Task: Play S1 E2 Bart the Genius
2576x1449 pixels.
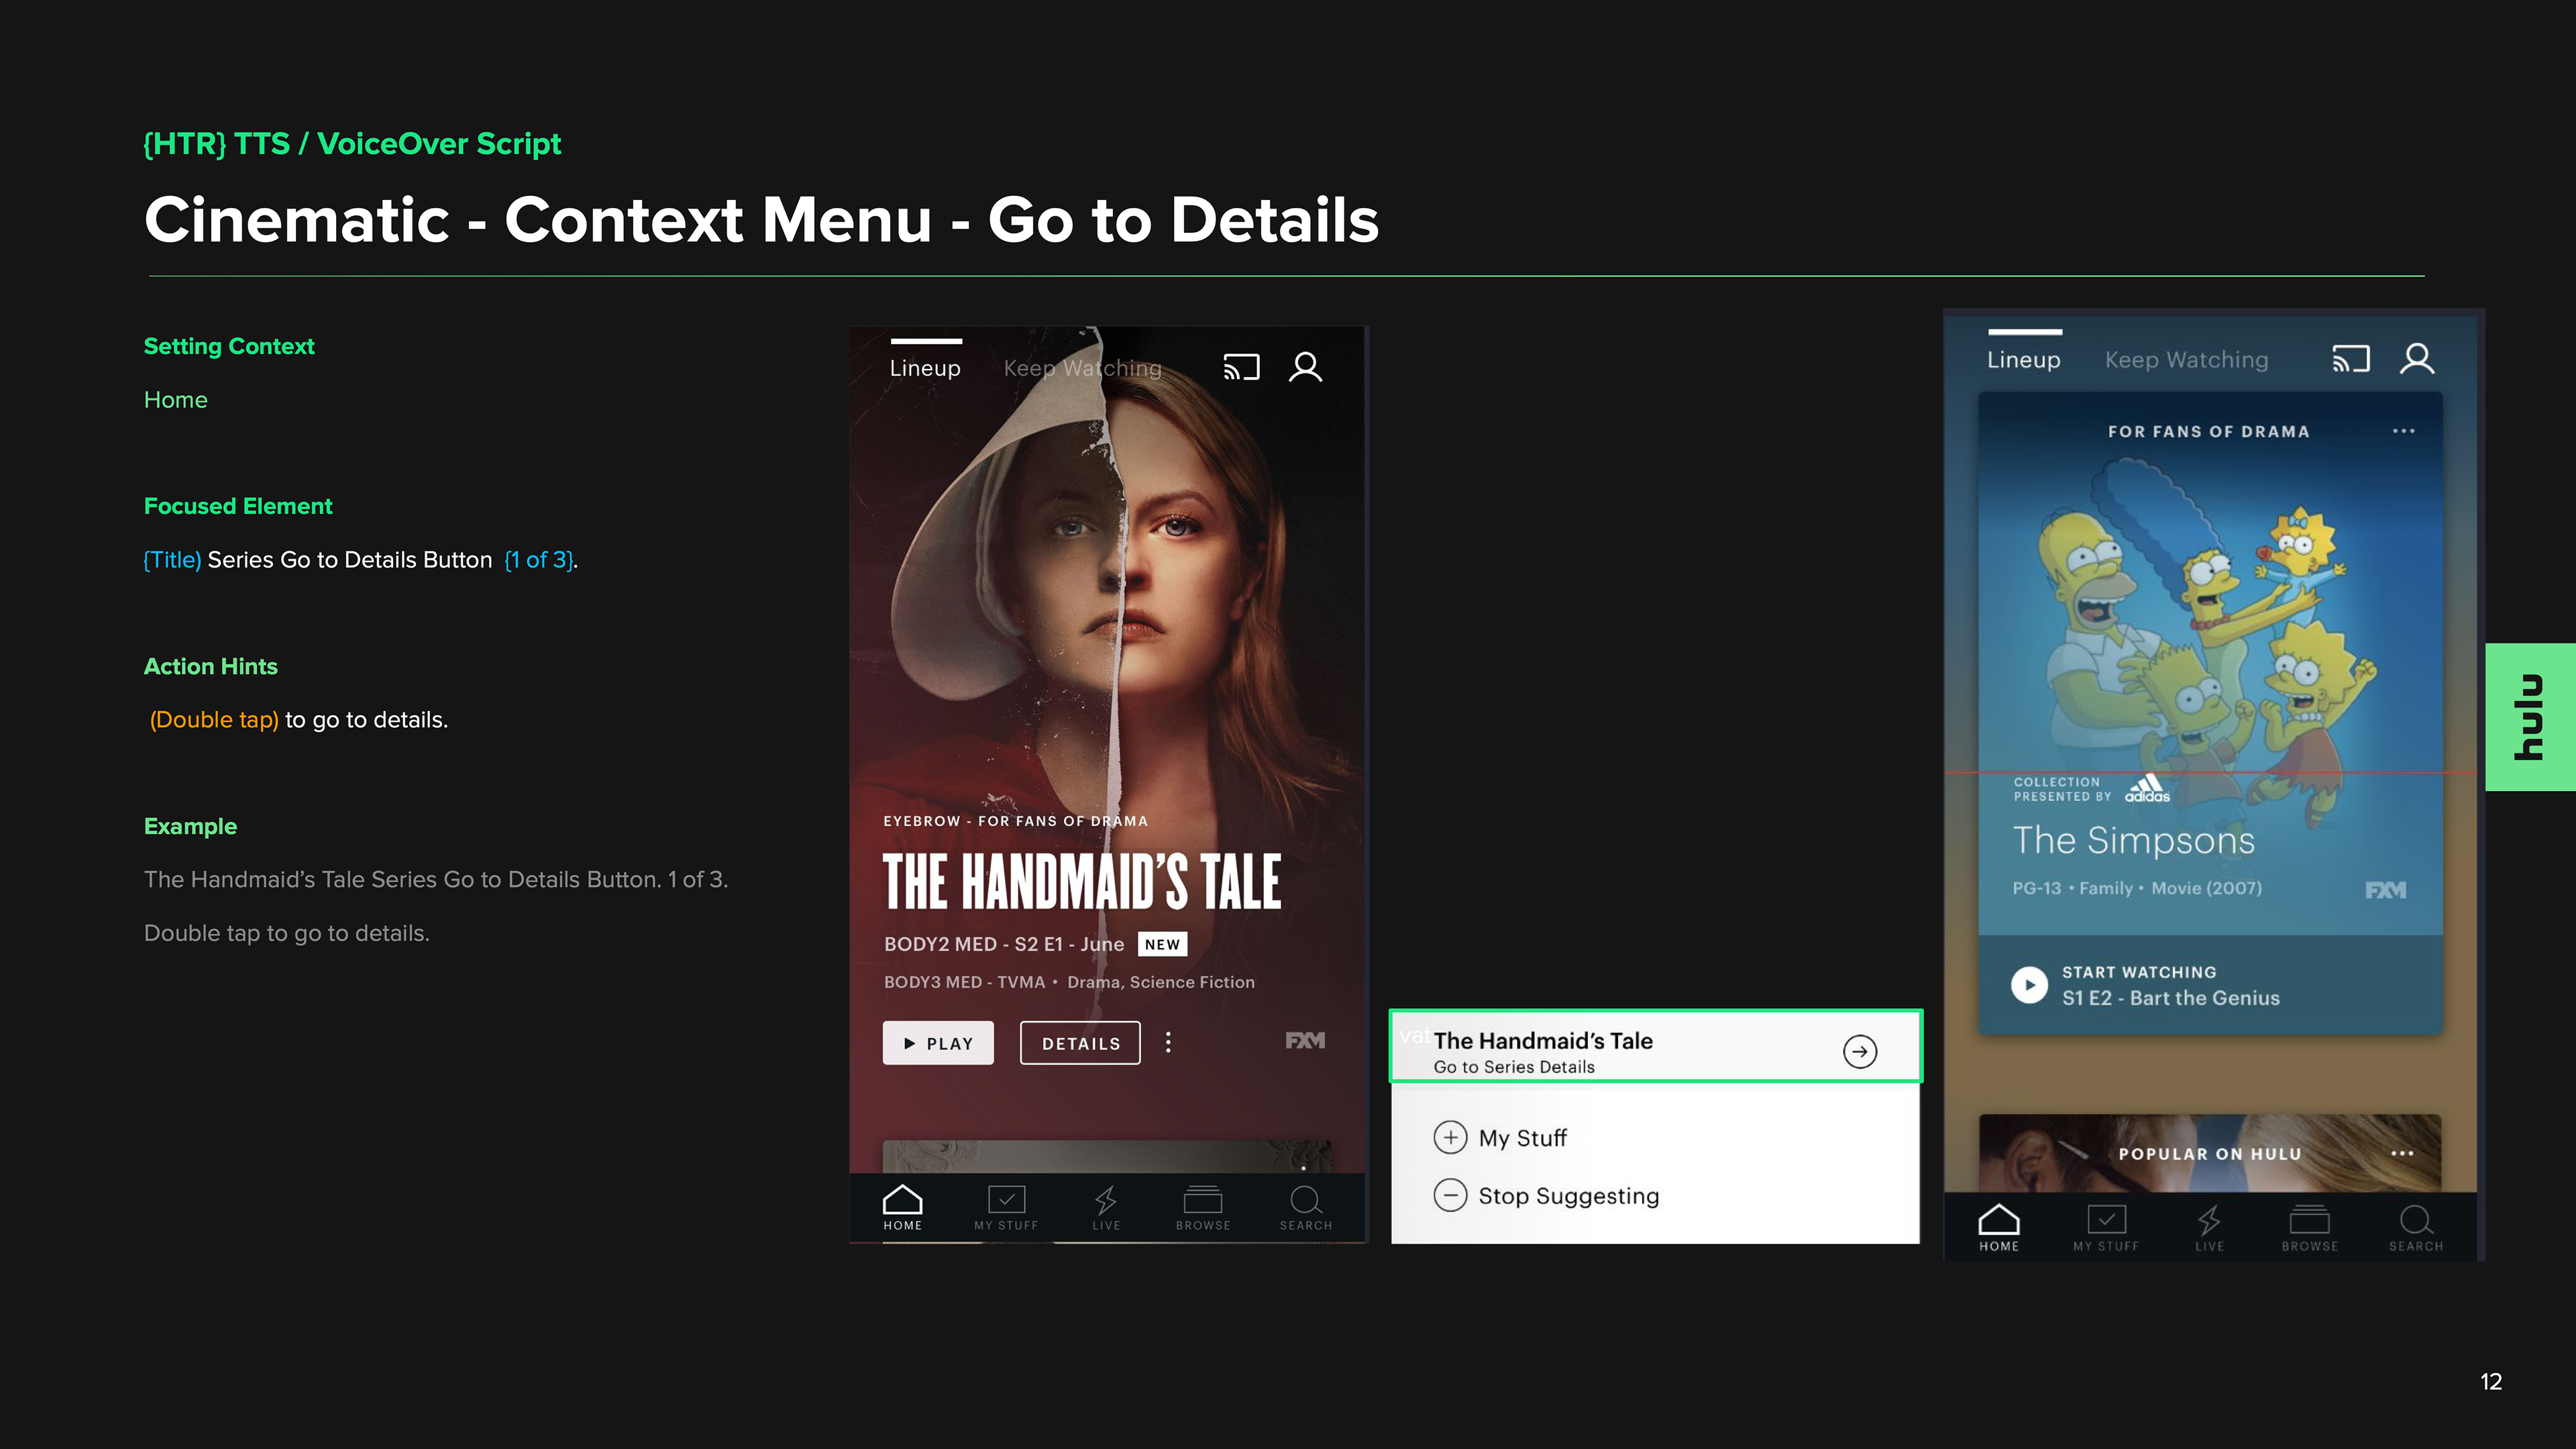Action: tap(2029, 985)
